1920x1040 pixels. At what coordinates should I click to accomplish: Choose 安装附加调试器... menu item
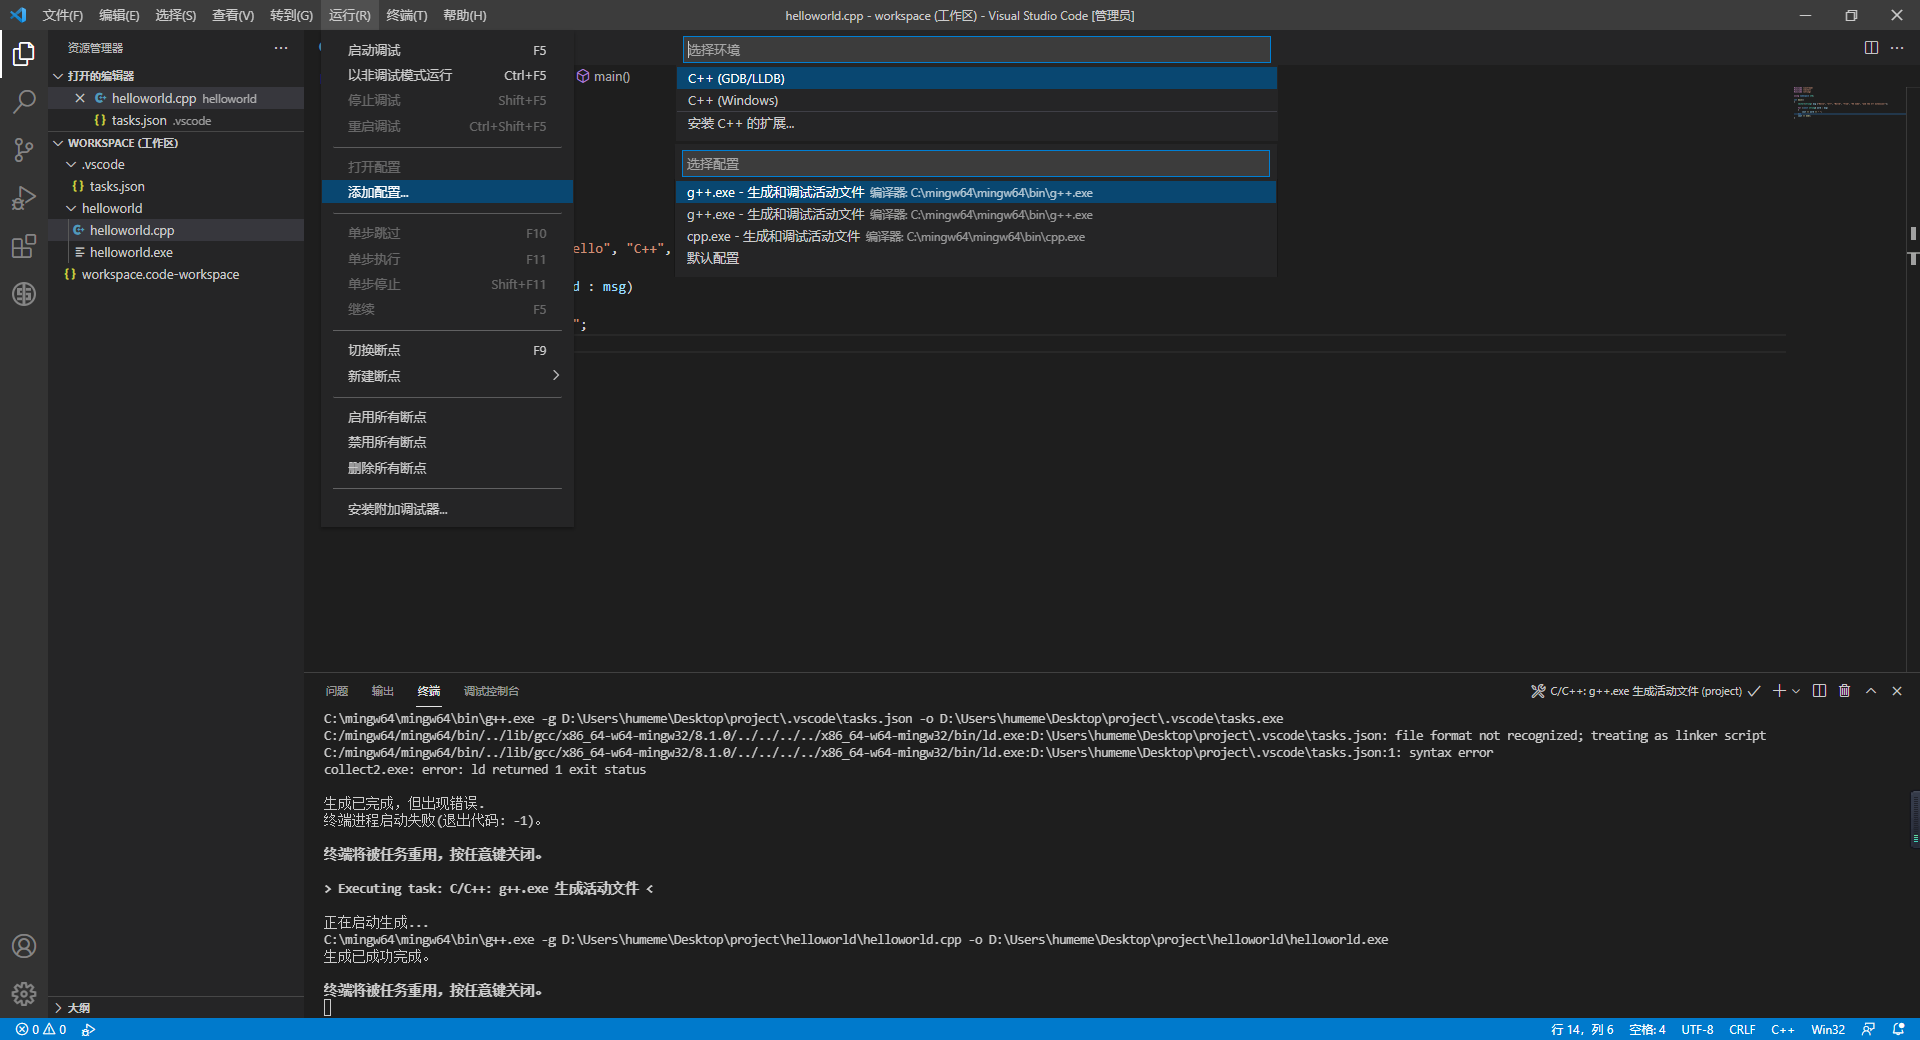(447, 509)
